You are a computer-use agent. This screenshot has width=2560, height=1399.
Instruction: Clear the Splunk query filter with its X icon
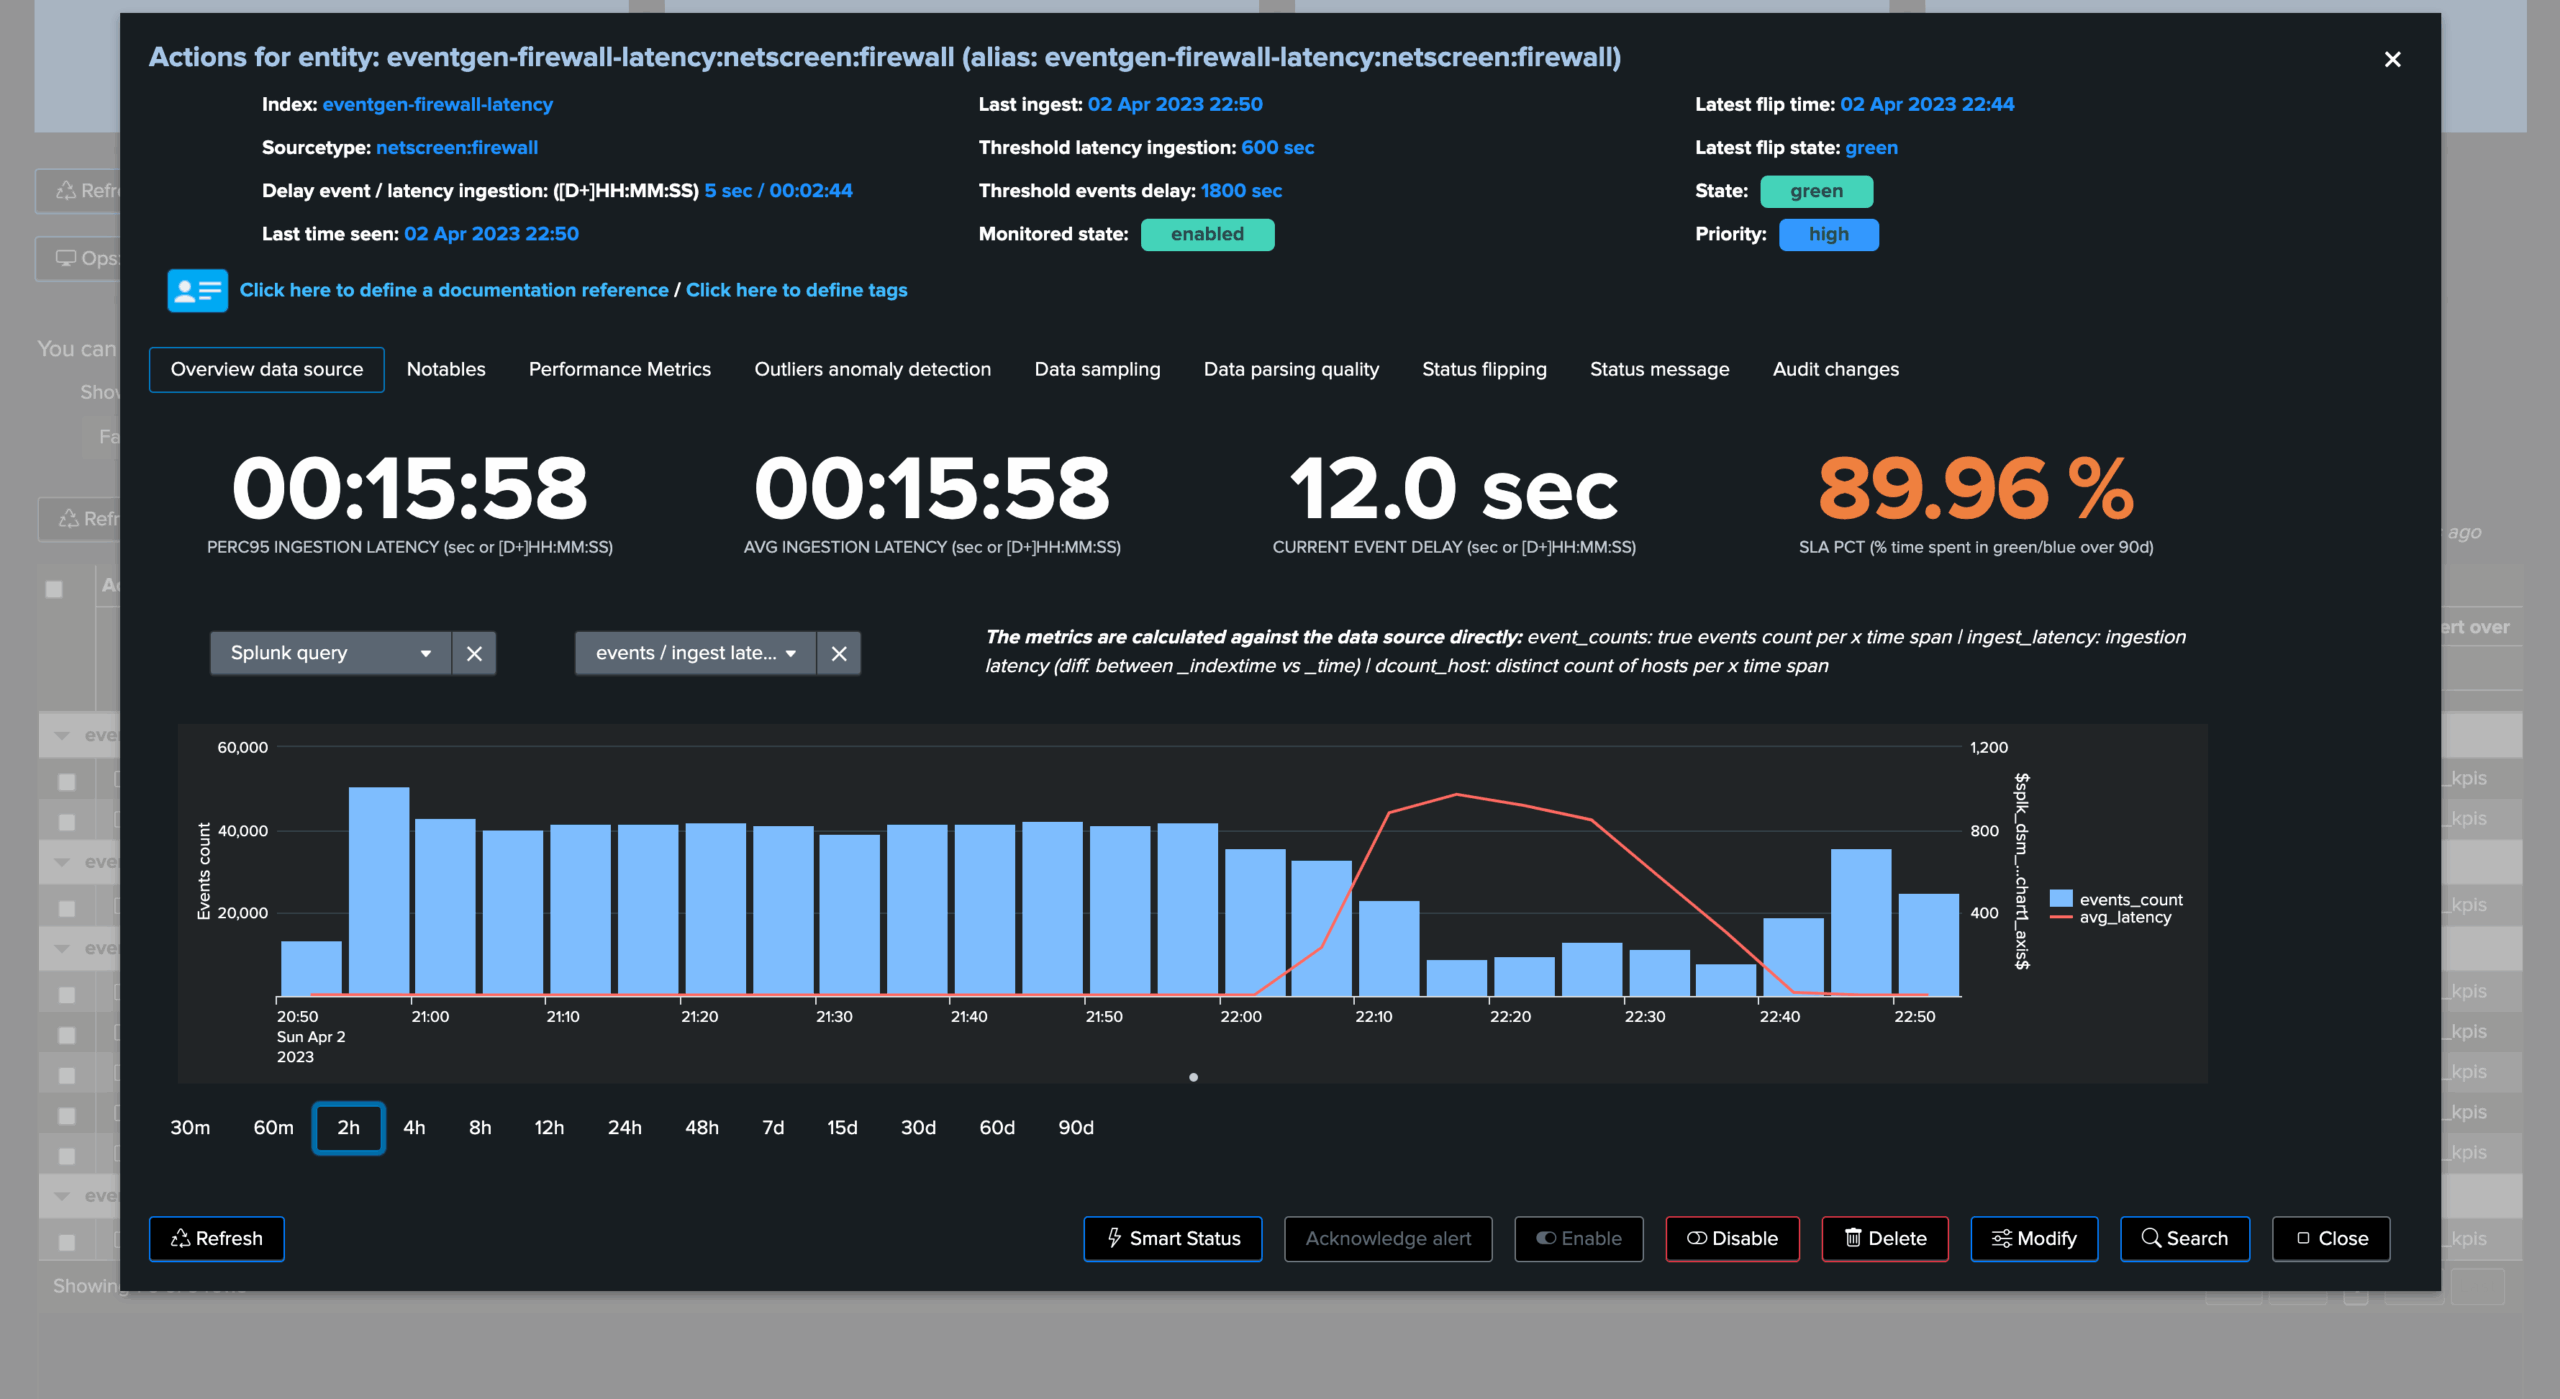(474, 653)
